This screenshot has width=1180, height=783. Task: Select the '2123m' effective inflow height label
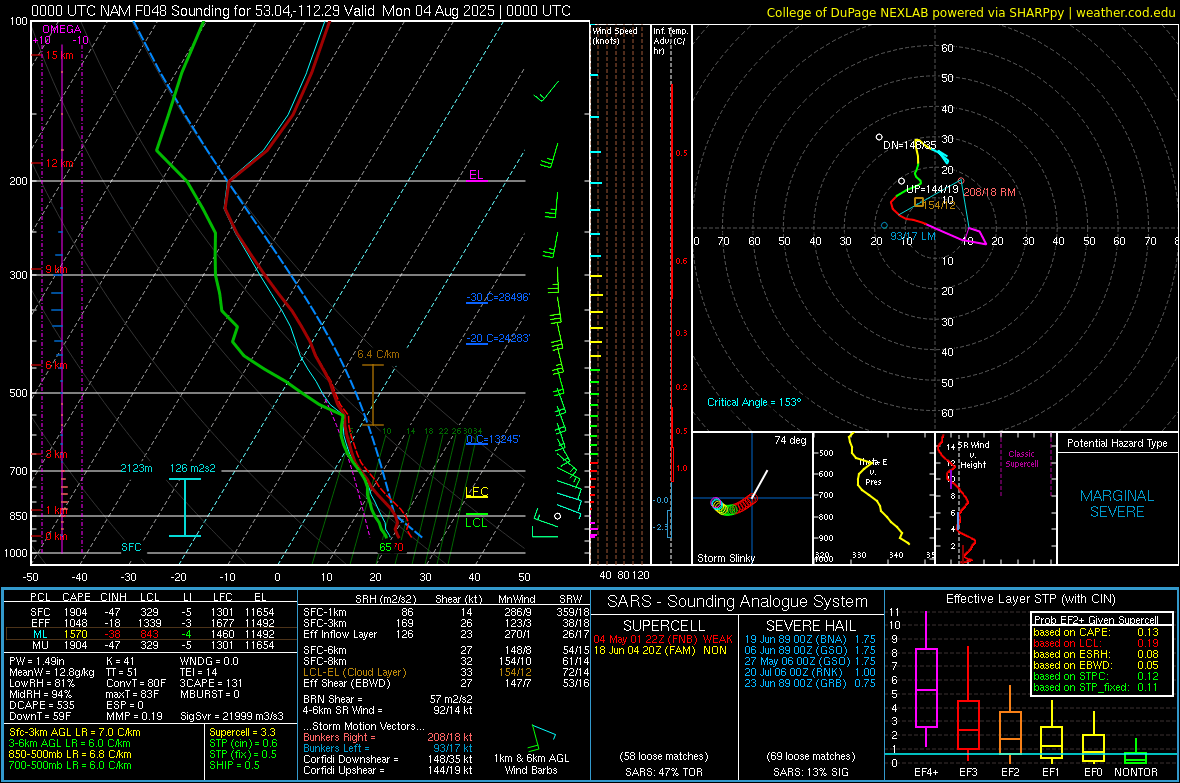[136, 468]
